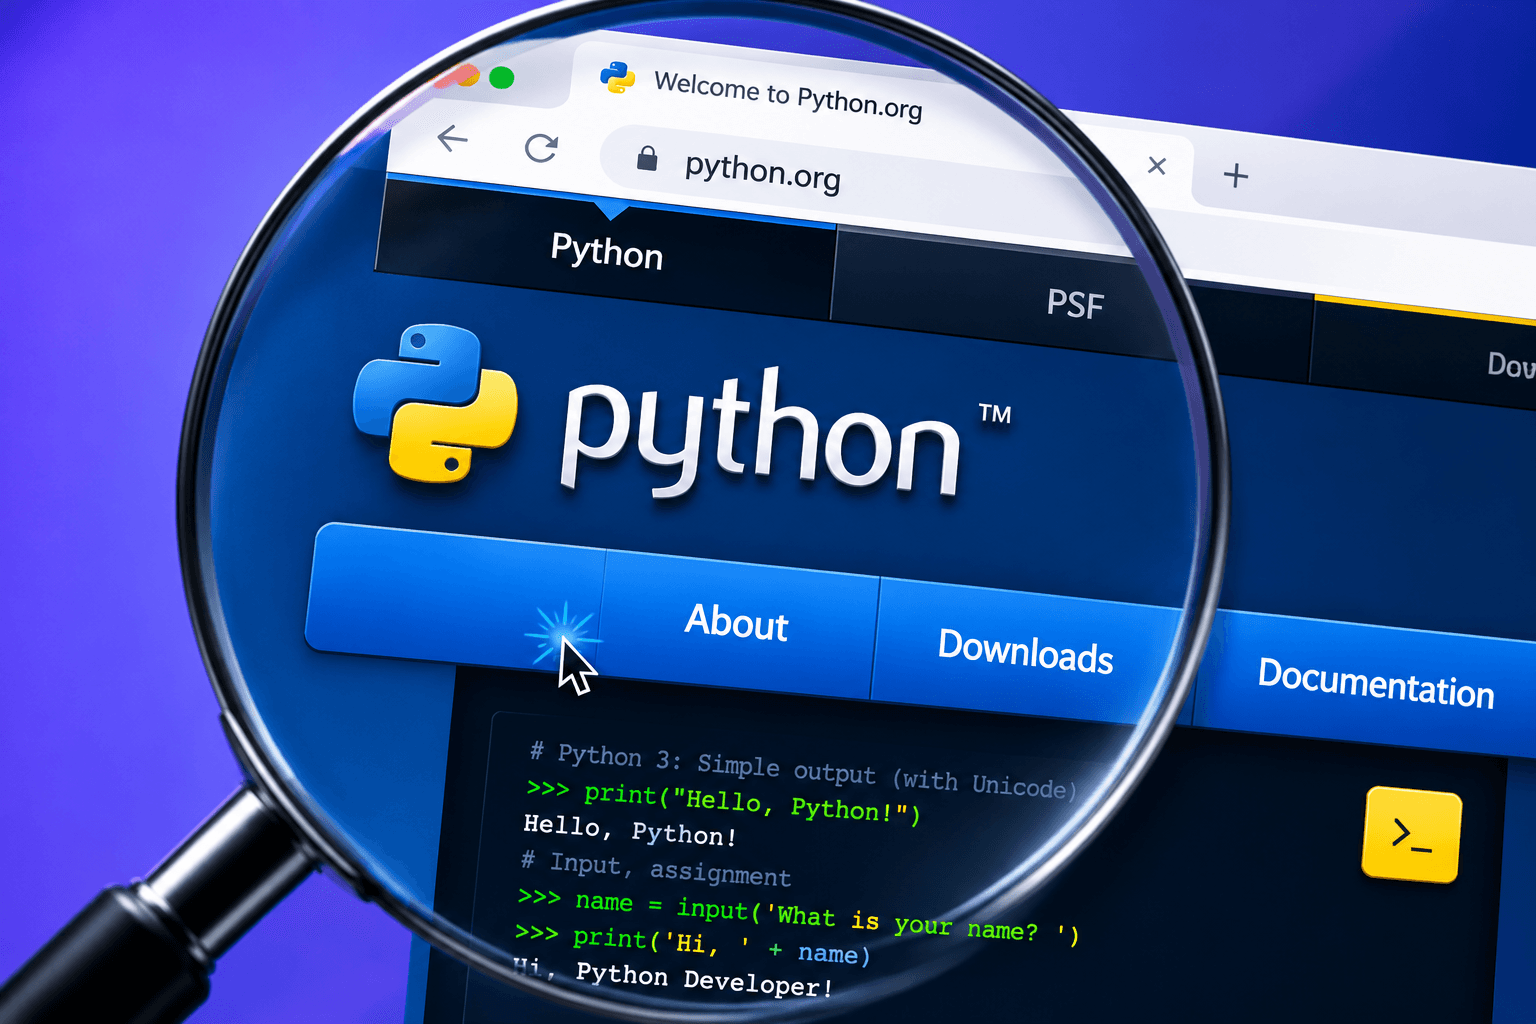Click the output line 'Hello, Python!'

(x=630, y=829)
